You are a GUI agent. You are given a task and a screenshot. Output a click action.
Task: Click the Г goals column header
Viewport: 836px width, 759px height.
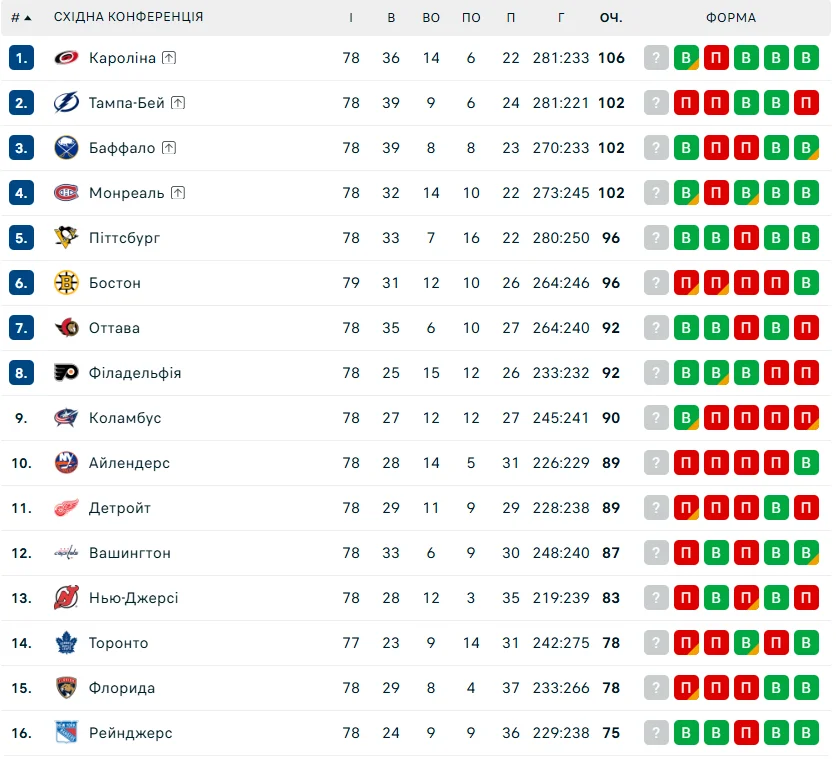(562, 18)
